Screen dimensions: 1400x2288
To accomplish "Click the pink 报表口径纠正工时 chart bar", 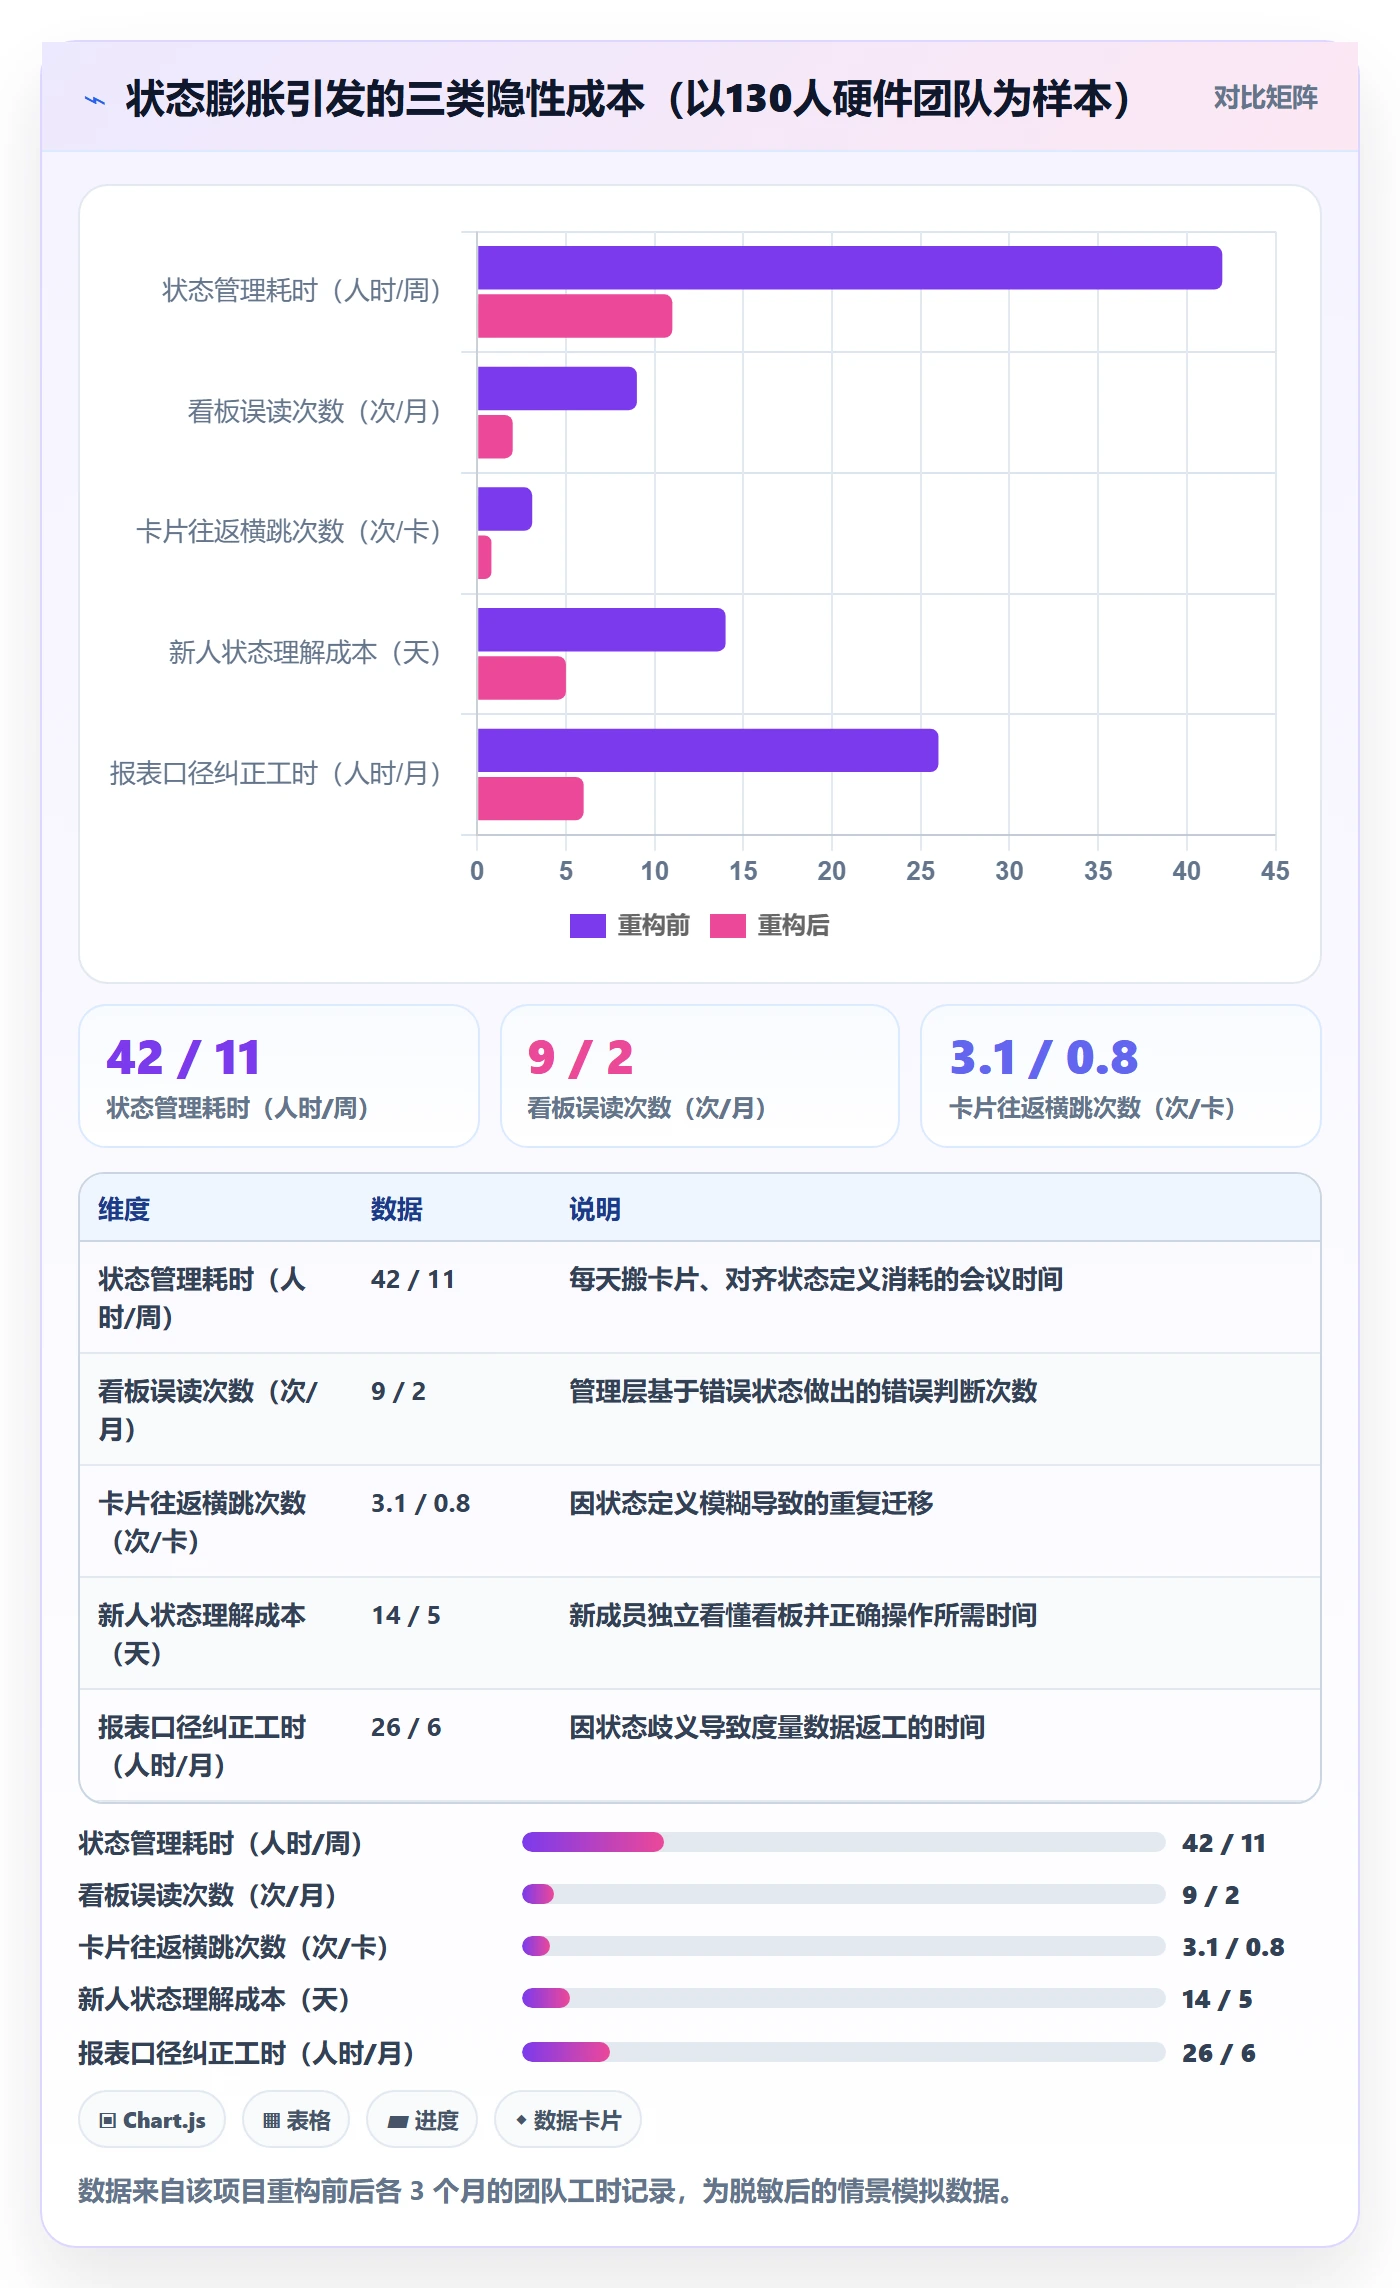I will [530, 799].
